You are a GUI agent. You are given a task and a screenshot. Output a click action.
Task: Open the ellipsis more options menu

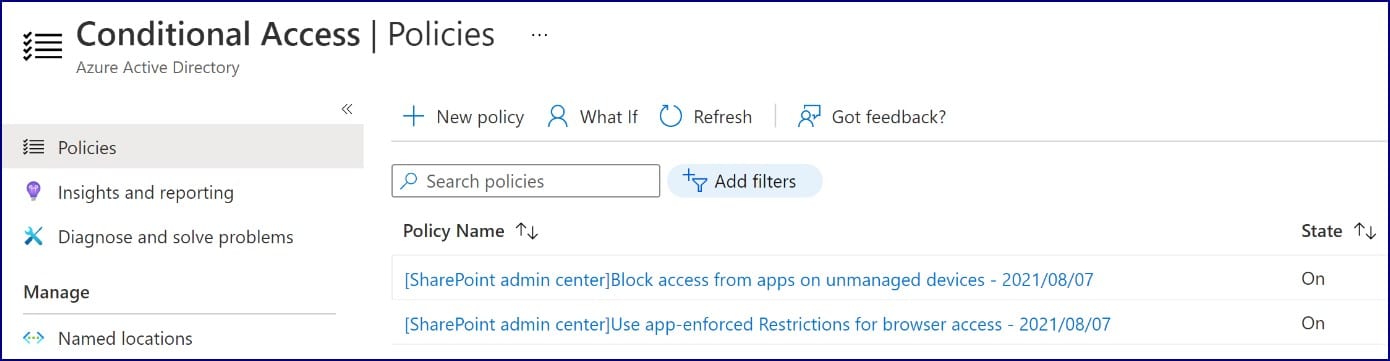coord(540,34)
